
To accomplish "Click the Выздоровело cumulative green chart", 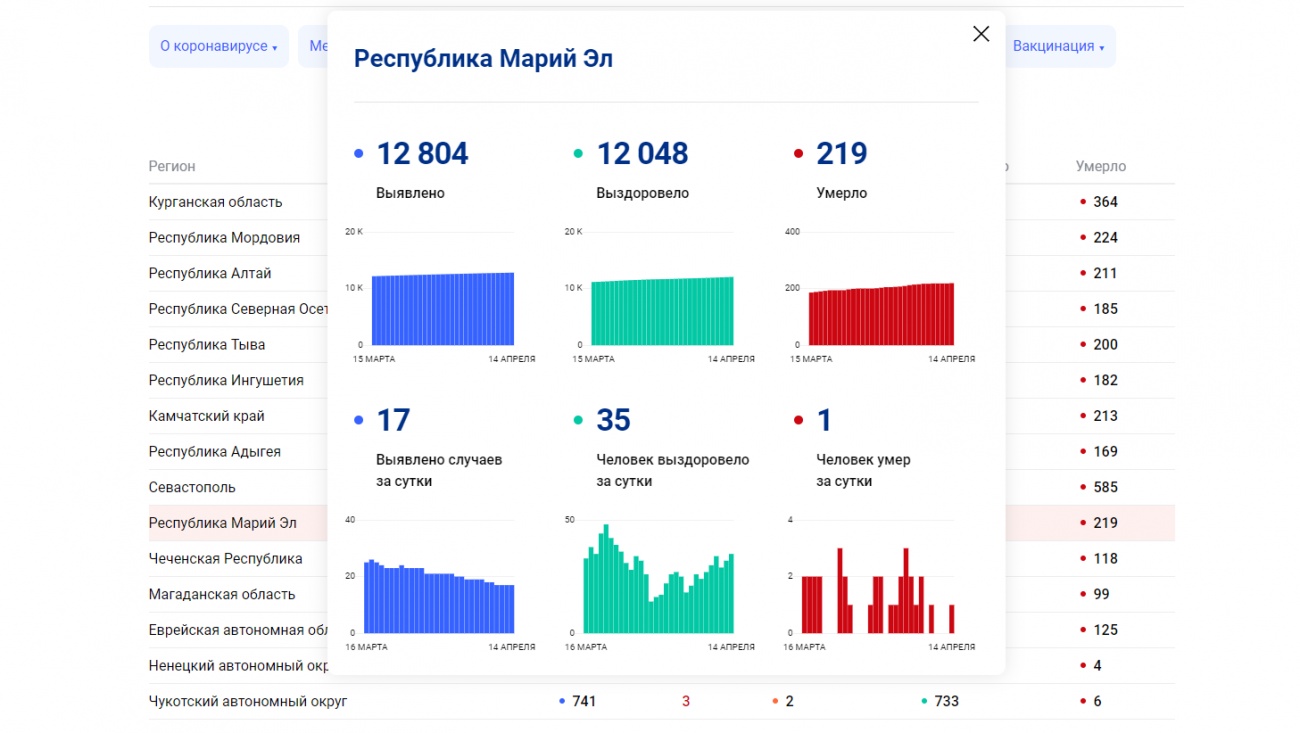I will pos(662,310).
